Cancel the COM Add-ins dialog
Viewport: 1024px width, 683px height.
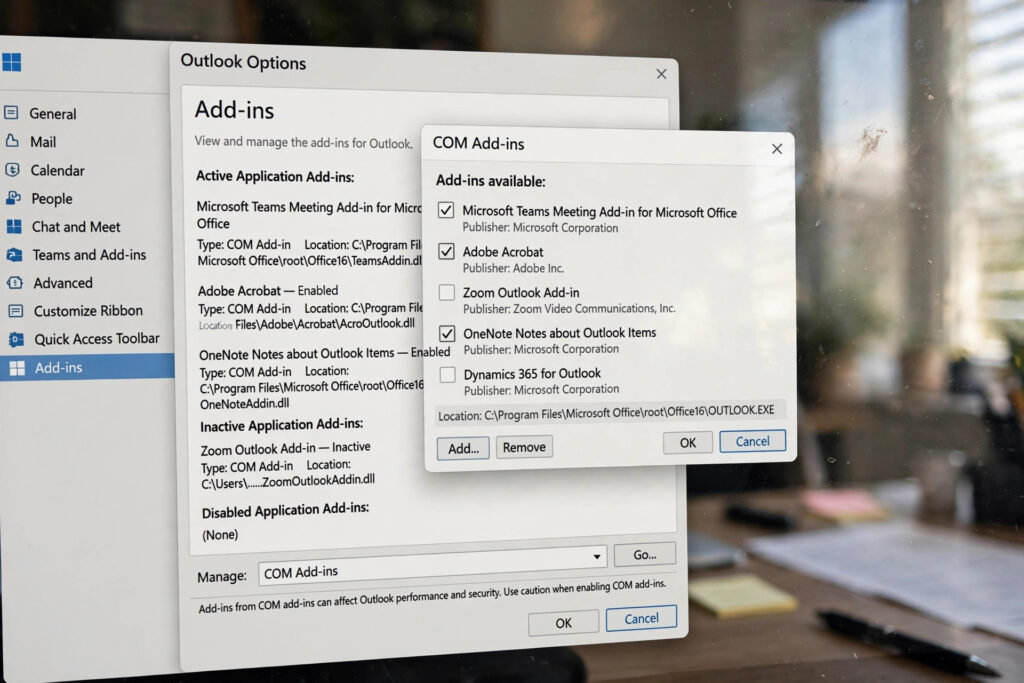click(x=752, y=441)
